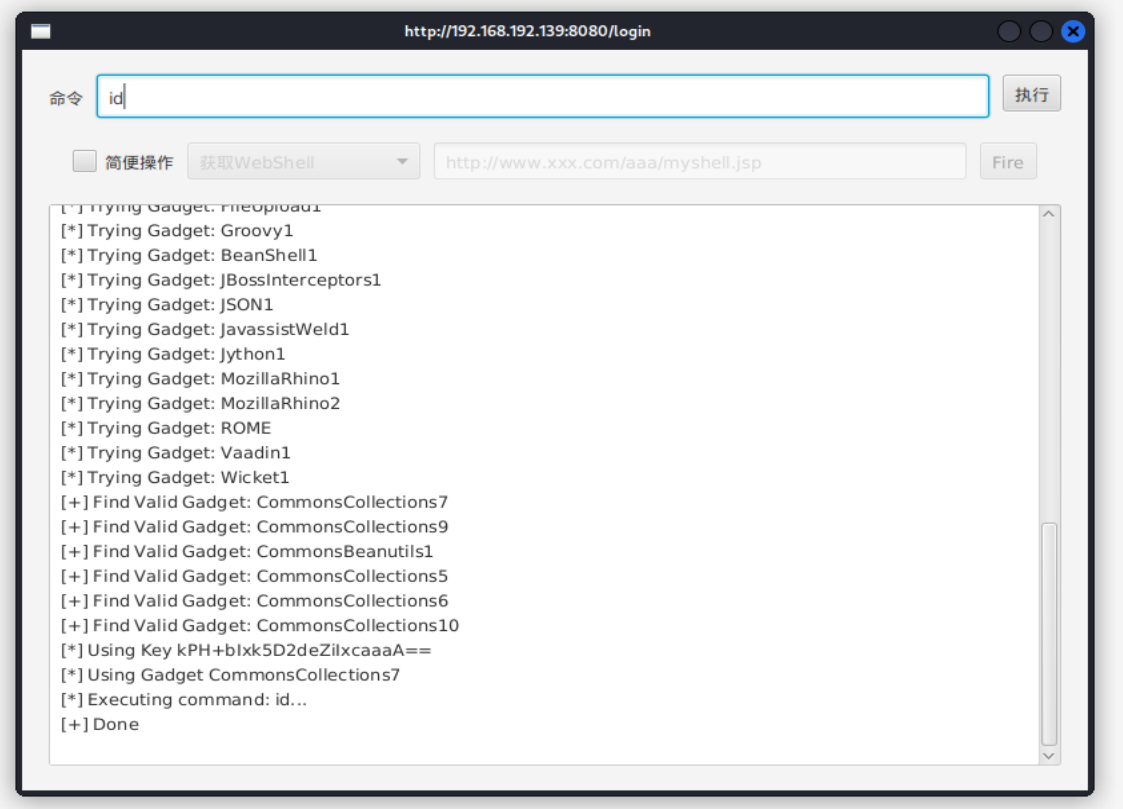Click the scrollbar up arrow in the log

tap(1049, 214)
